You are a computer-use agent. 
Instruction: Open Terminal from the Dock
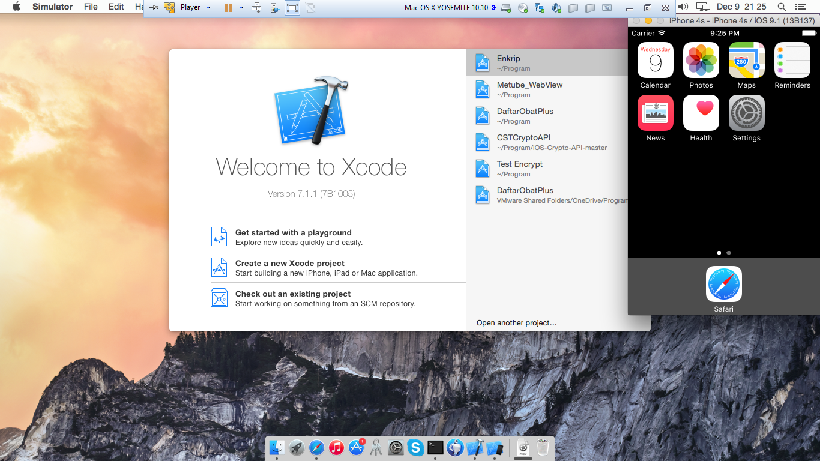(x=435, y=448)
